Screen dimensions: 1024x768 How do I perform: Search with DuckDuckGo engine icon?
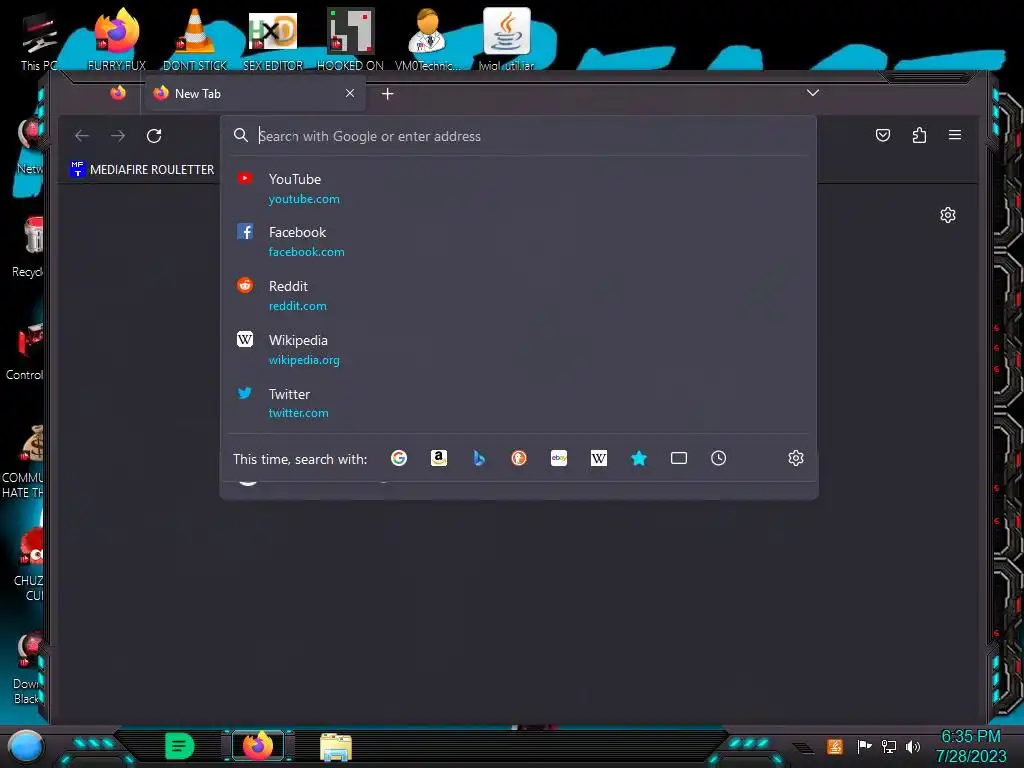click(519, 458)
